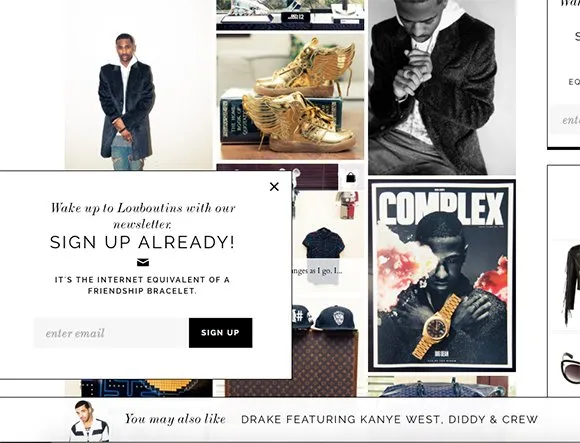The image size is (580, 443).
Task: Open the blue patterned bag photo
Action: (442, 387)
